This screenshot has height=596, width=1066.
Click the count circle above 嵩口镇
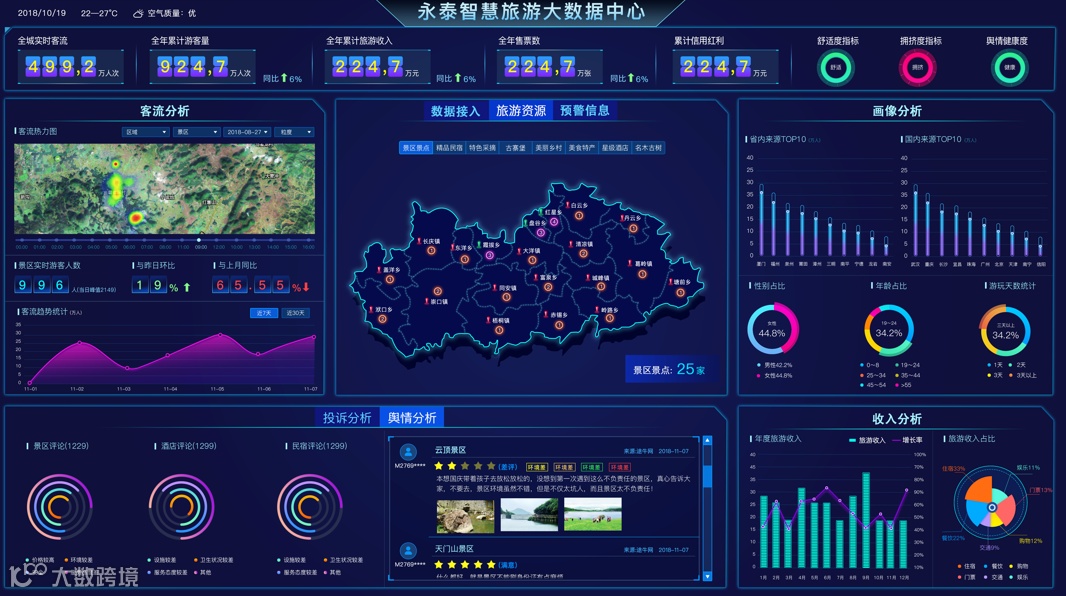point(438,291)
